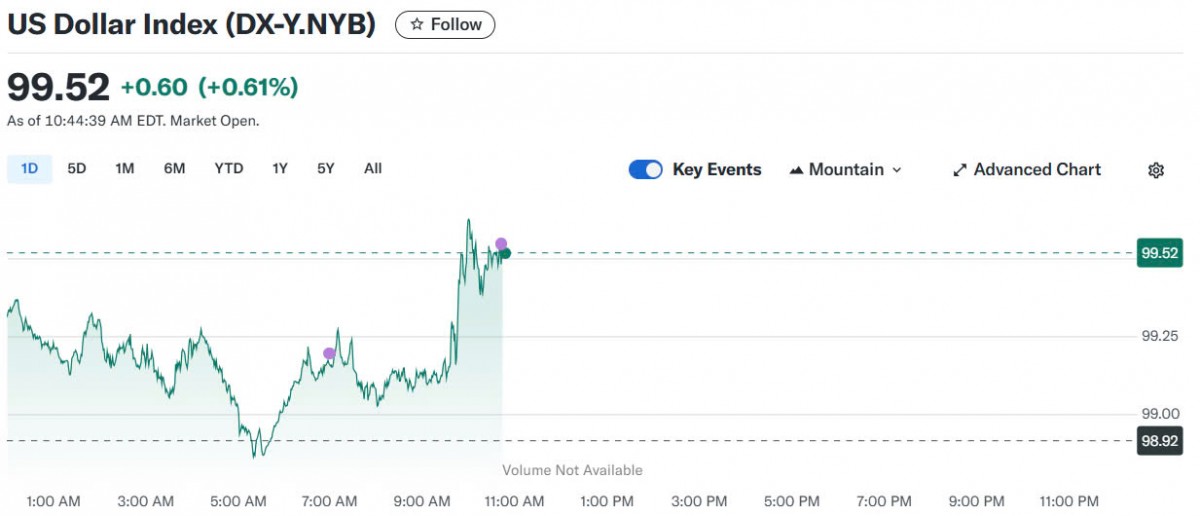The height and width of the screenshot is (516, 1200).
Task: Switch to the 5D range tab
Action: pos(77,169)
